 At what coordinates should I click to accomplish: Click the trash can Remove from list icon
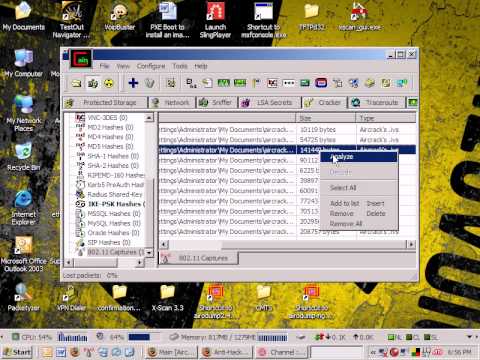pyautogui.click(x=150, y=83)
